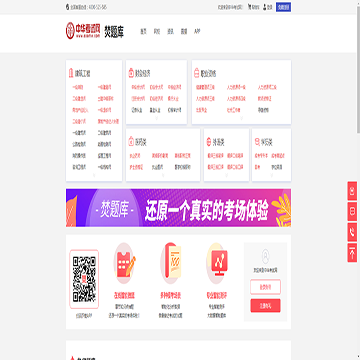Open the 题库 nav item

pyautogui.click(x=184, y=32)
